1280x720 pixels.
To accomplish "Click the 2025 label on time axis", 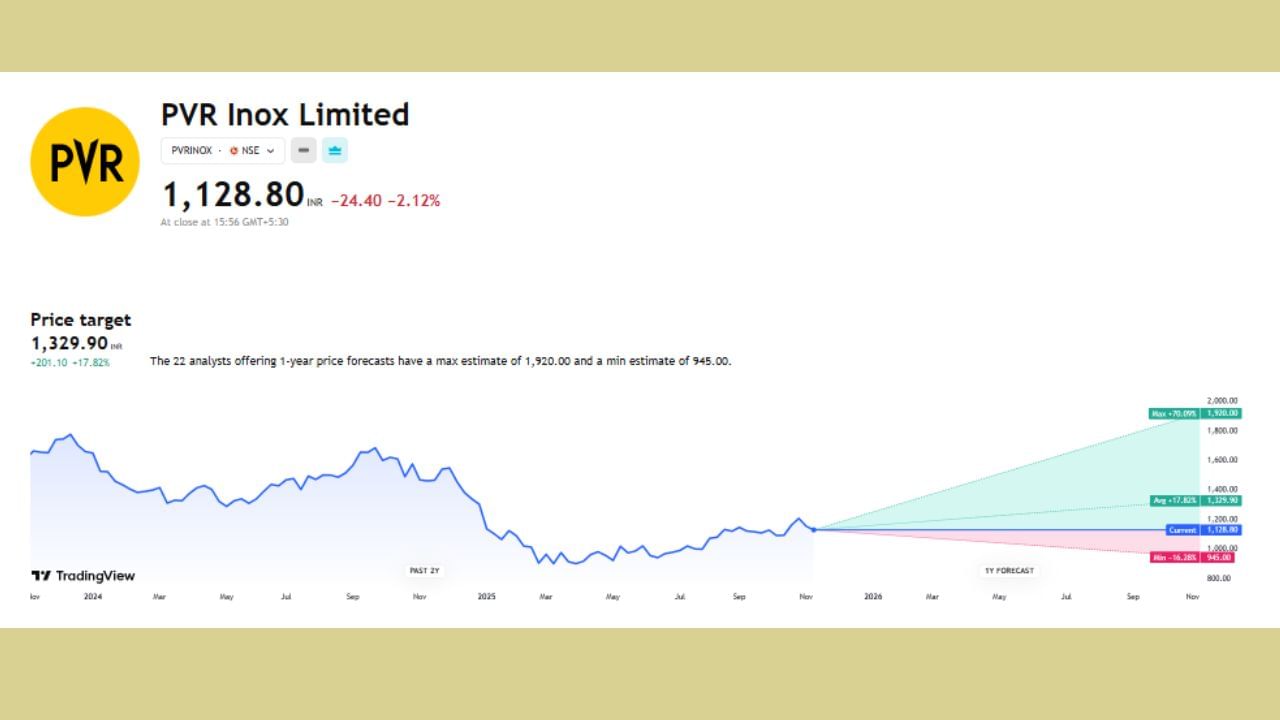I will click(x=486, y=597).
